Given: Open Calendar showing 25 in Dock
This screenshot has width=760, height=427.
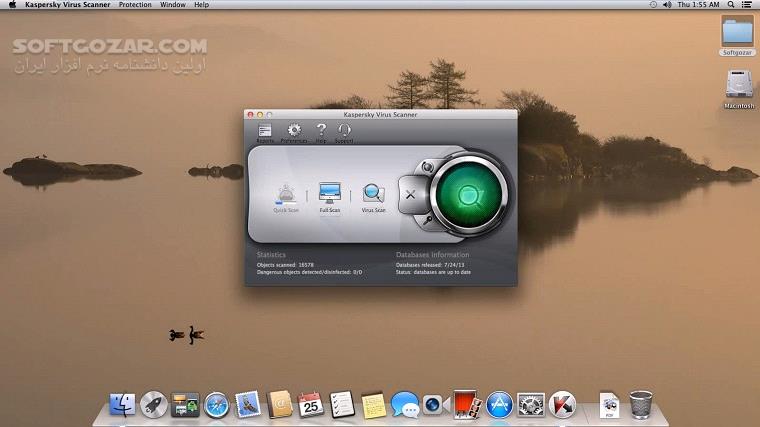Looking at the screenshot, I should point(311,405).
